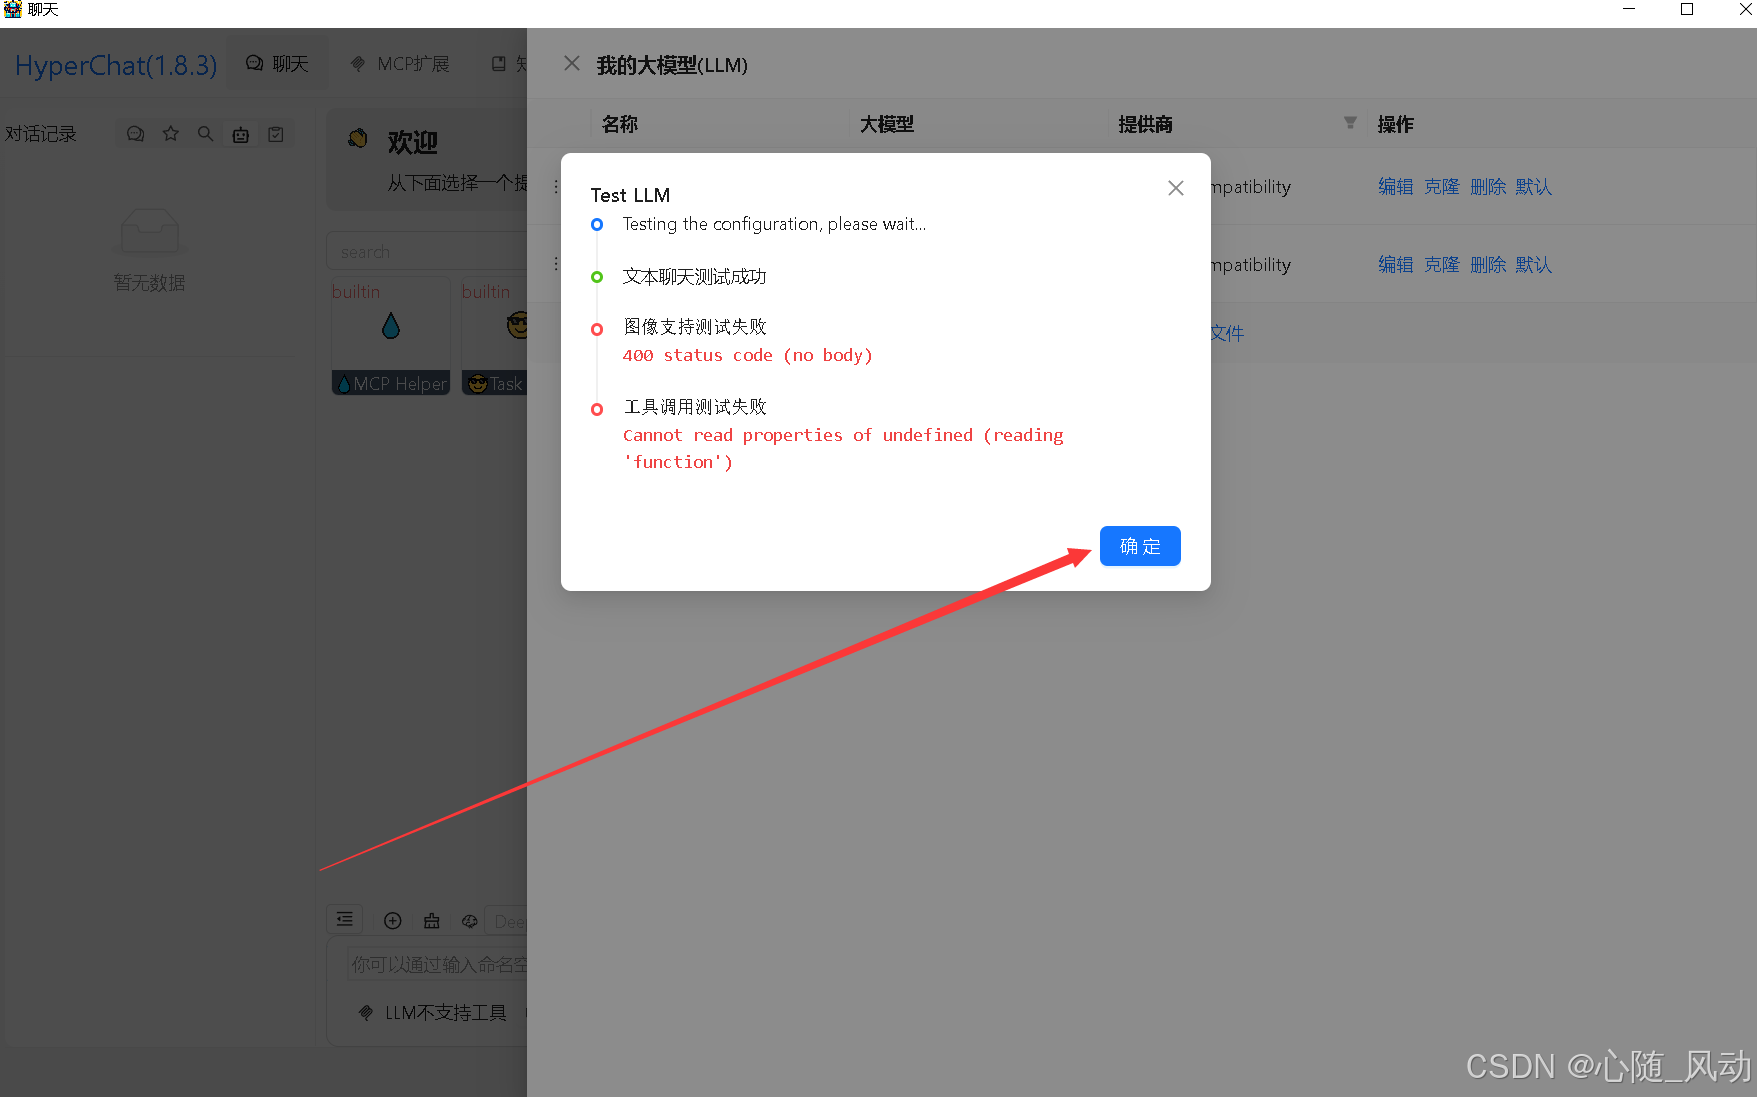Click the 工具调用测试失败 result line
1757x1097 pixels.
tap(694, 407)
